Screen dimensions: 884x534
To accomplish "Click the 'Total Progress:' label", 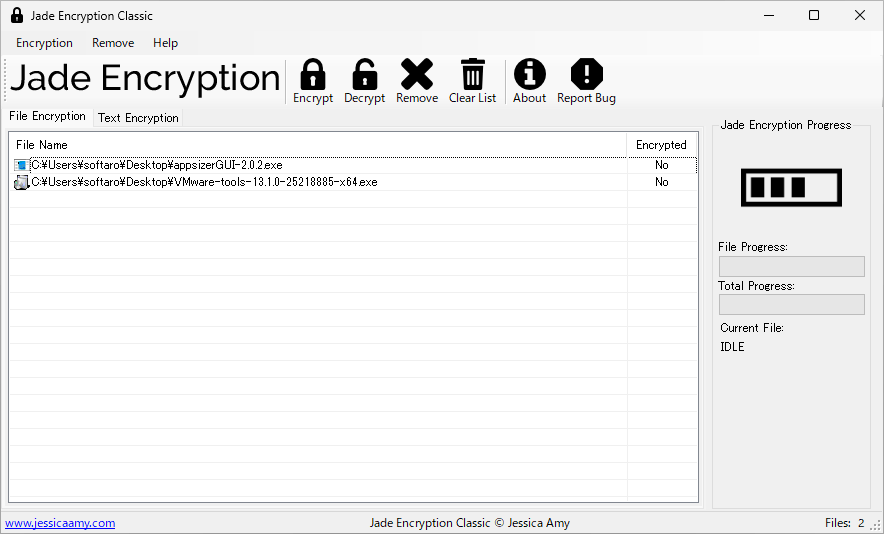I will (x=756, y=286).
